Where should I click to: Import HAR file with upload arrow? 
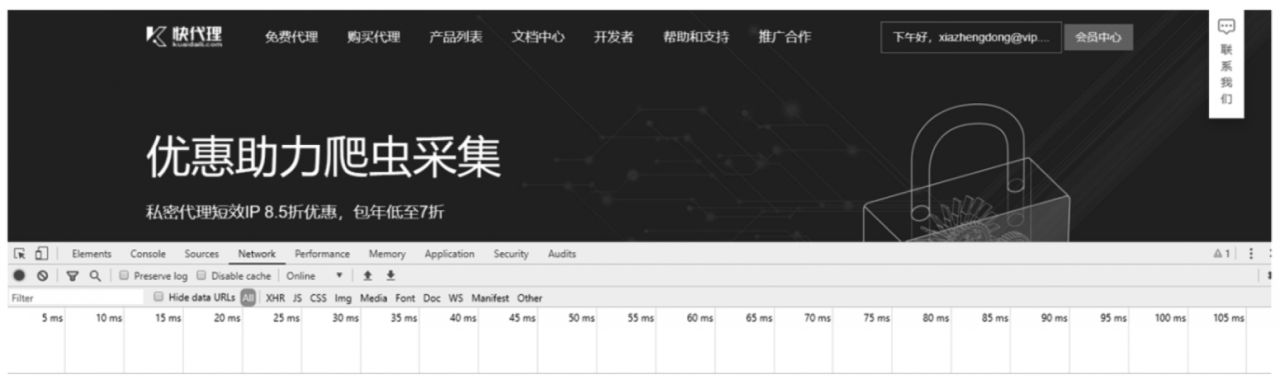click(368, 275)
